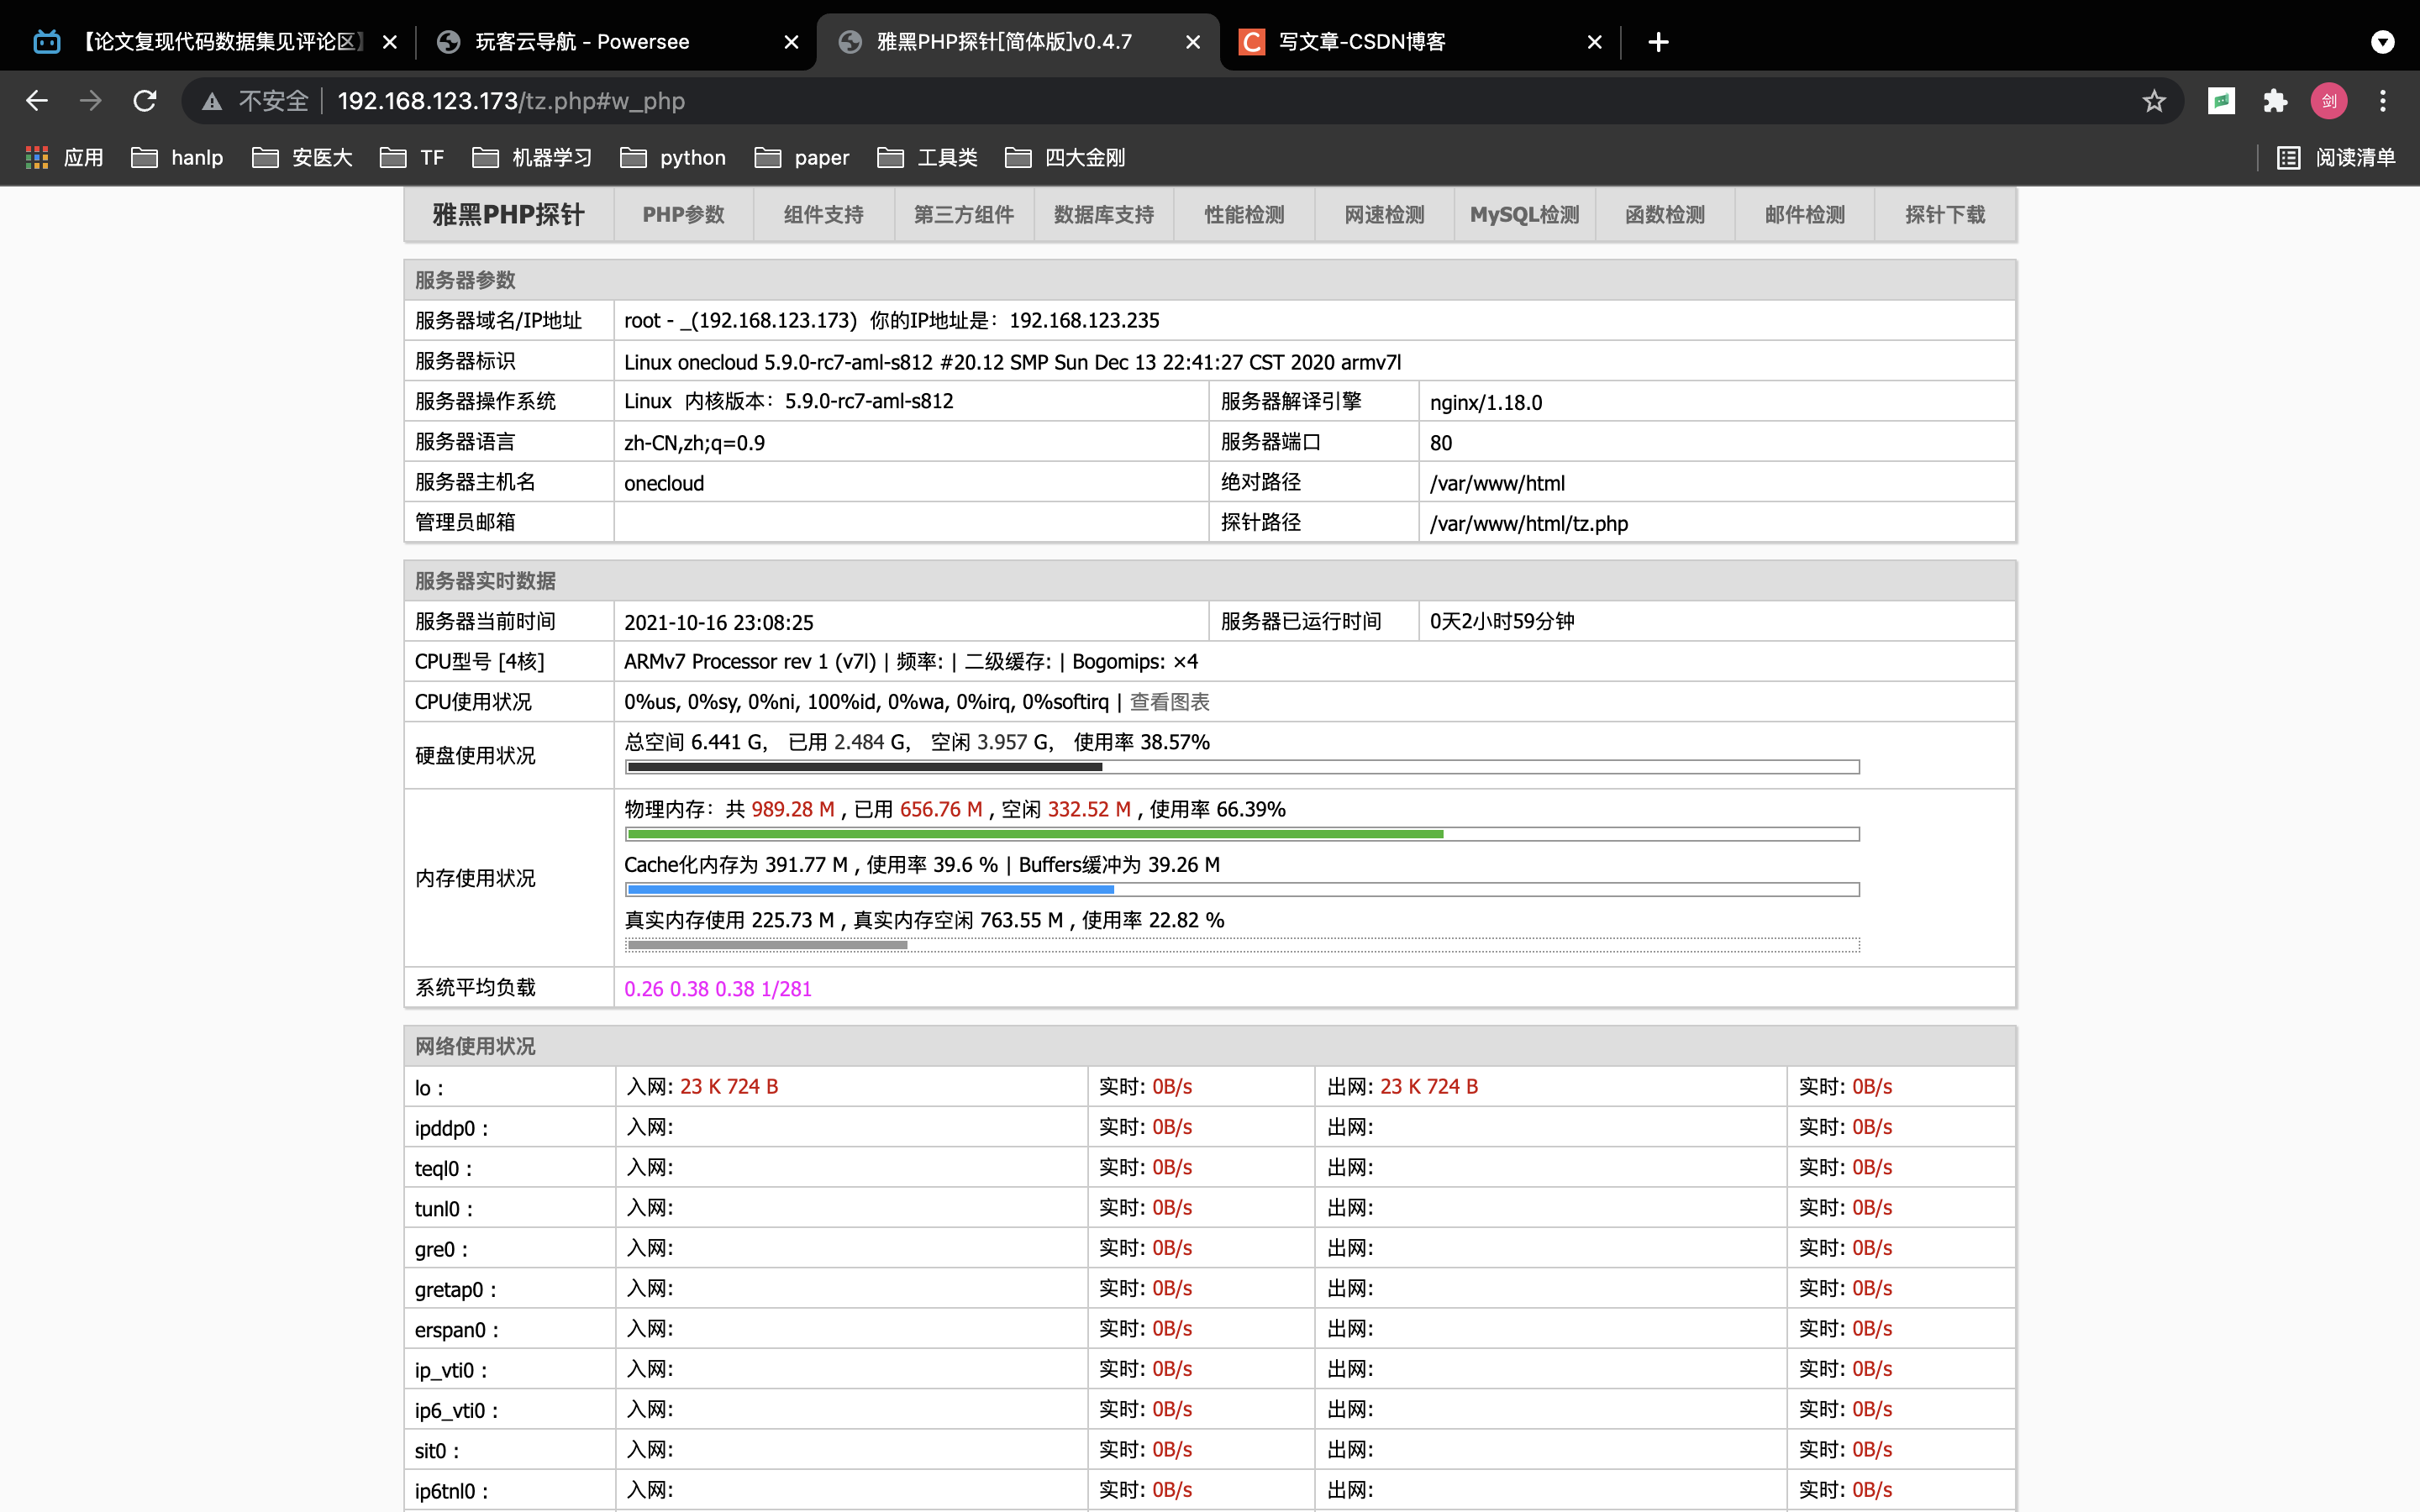The image size is (2420, 1512).
Task: Open MySQL检测 section
Action: point(1524,214)
